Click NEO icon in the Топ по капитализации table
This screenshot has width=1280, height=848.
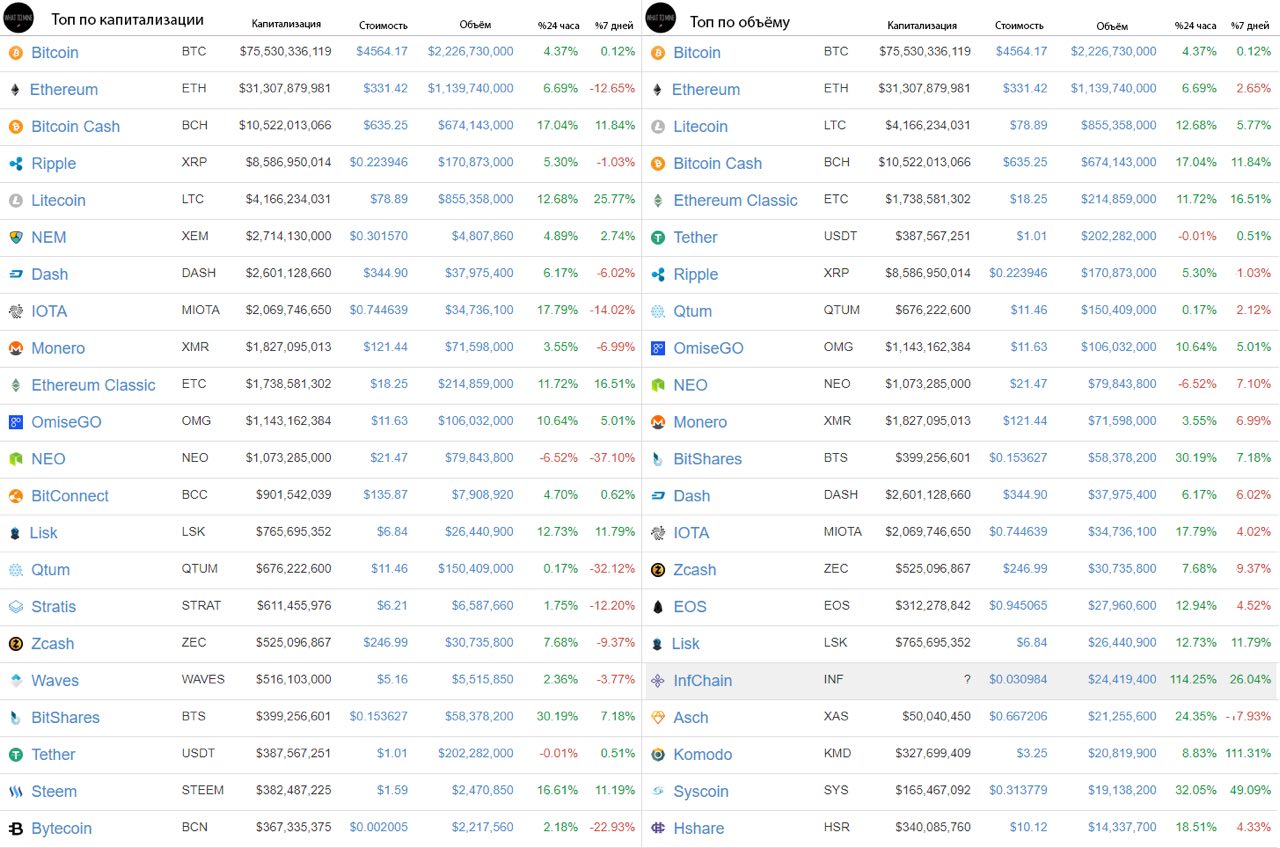(15, 459)
